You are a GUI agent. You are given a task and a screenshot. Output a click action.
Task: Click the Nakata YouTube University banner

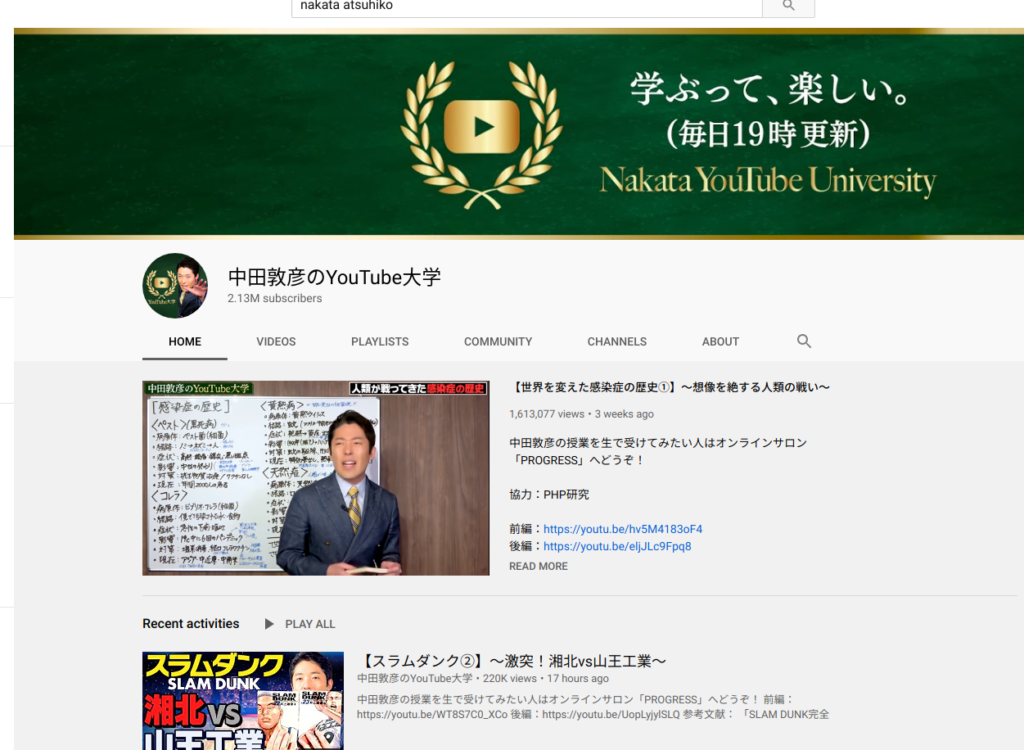(x=519, y=134)
